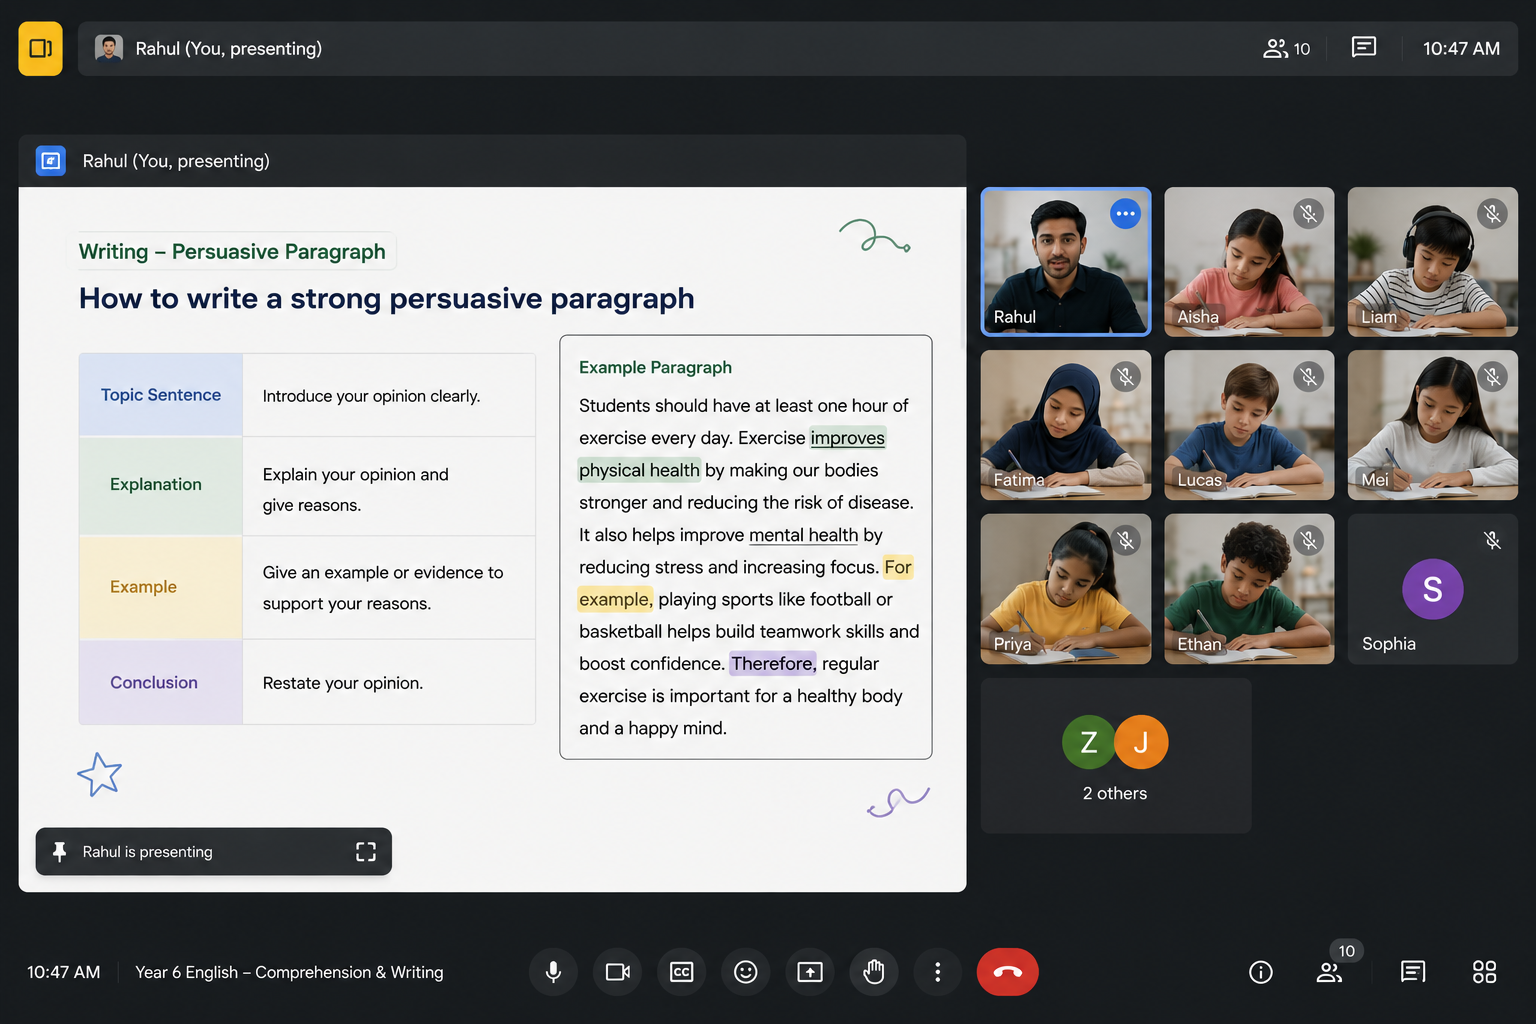Click Sophia's purple S avatar
The image size is (1536, 1024).
click(1433, 589)
